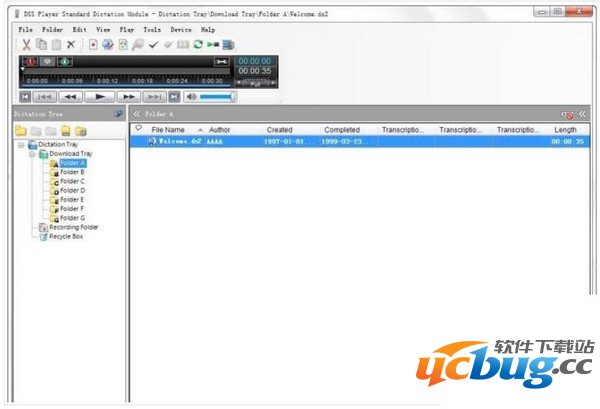The image size is (600, 409).
Task: Toggle the volume speaker mute icon
Action: click(x=192, y=97)
